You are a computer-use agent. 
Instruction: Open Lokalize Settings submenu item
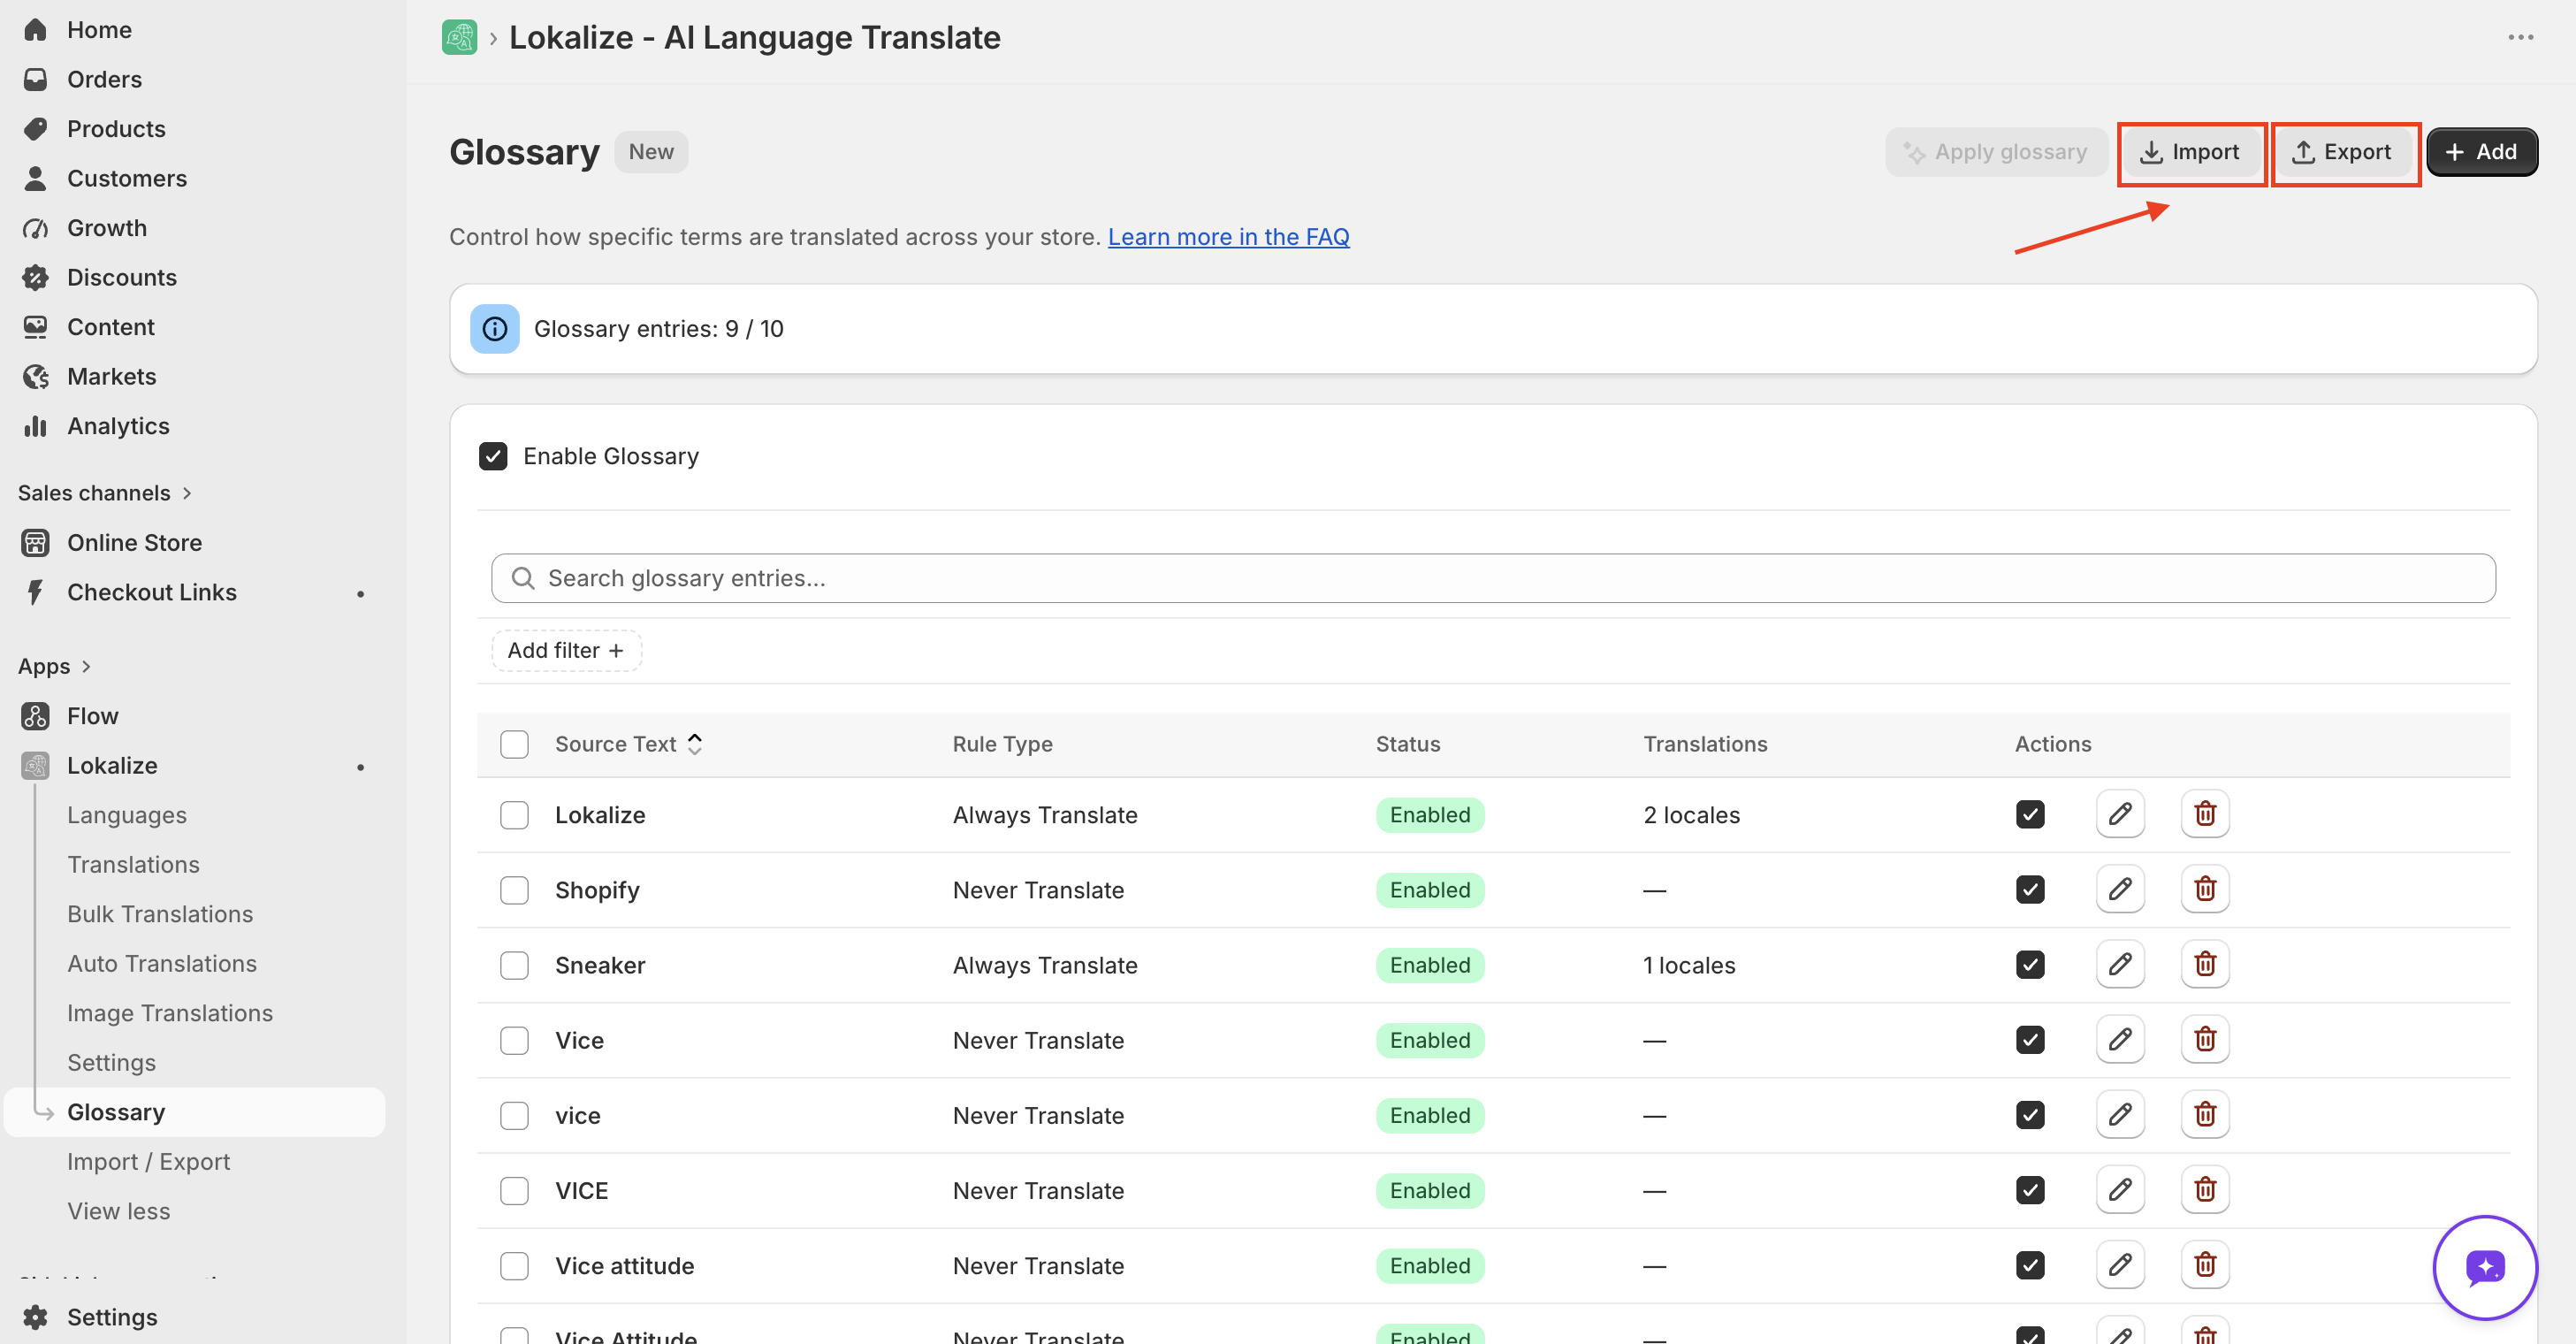[111, 1062]
